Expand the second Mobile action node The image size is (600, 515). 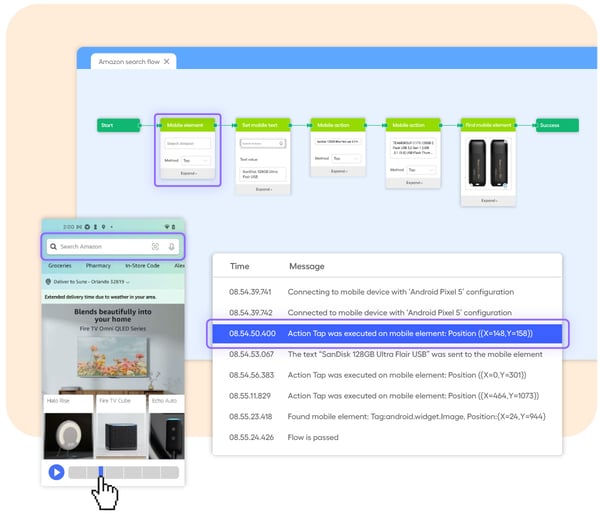(x=414, y=183)
